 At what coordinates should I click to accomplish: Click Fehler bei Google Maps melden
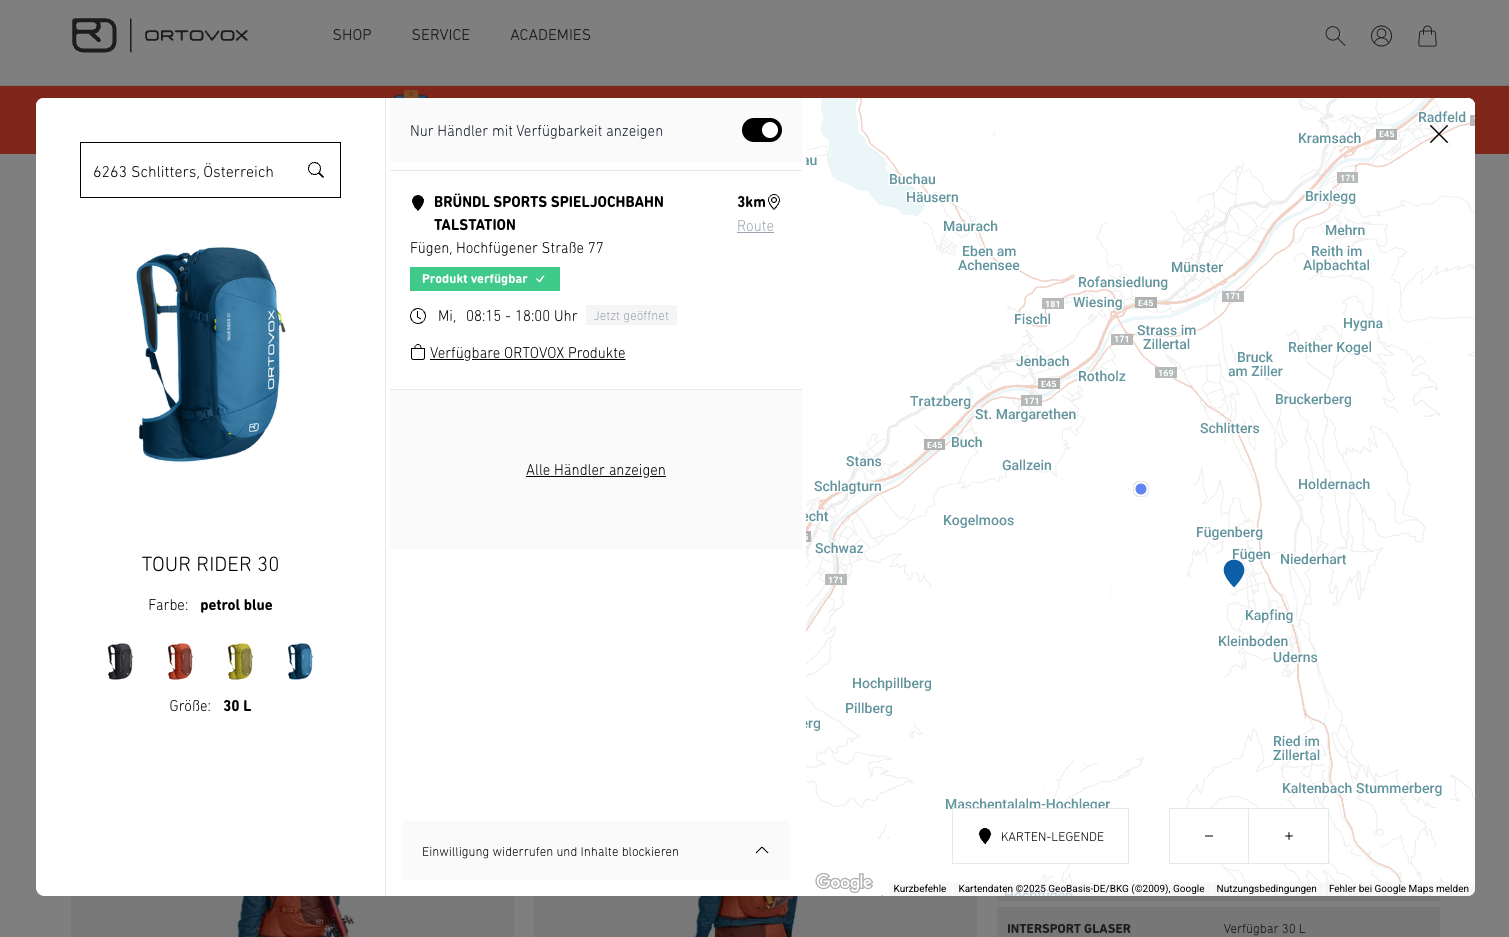tap(1398, 888)
